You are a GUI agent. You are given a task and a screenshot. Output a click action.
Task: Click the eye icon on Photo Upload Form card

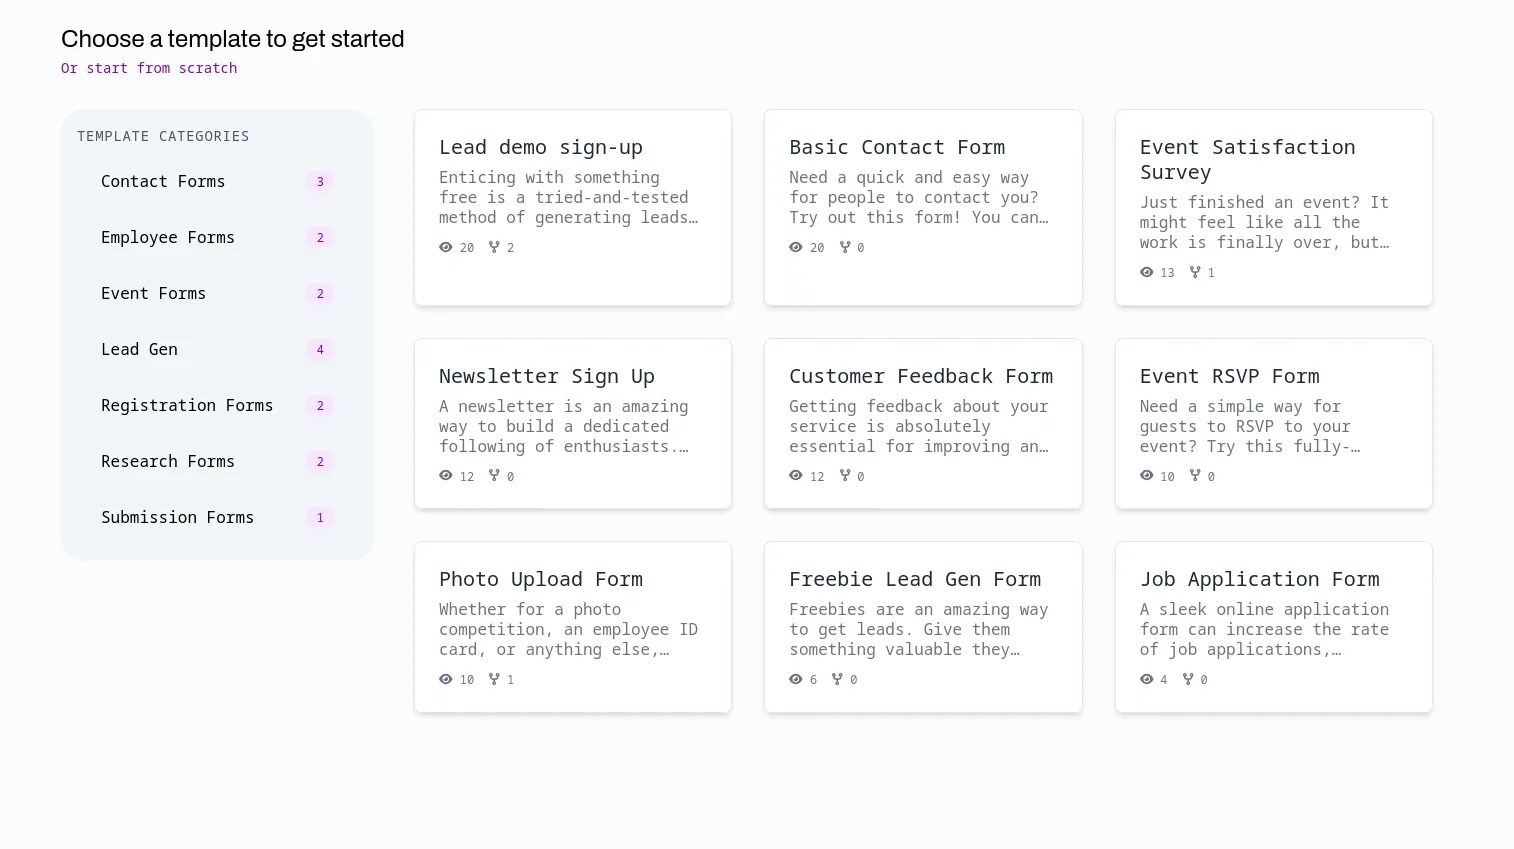point(446,679)
